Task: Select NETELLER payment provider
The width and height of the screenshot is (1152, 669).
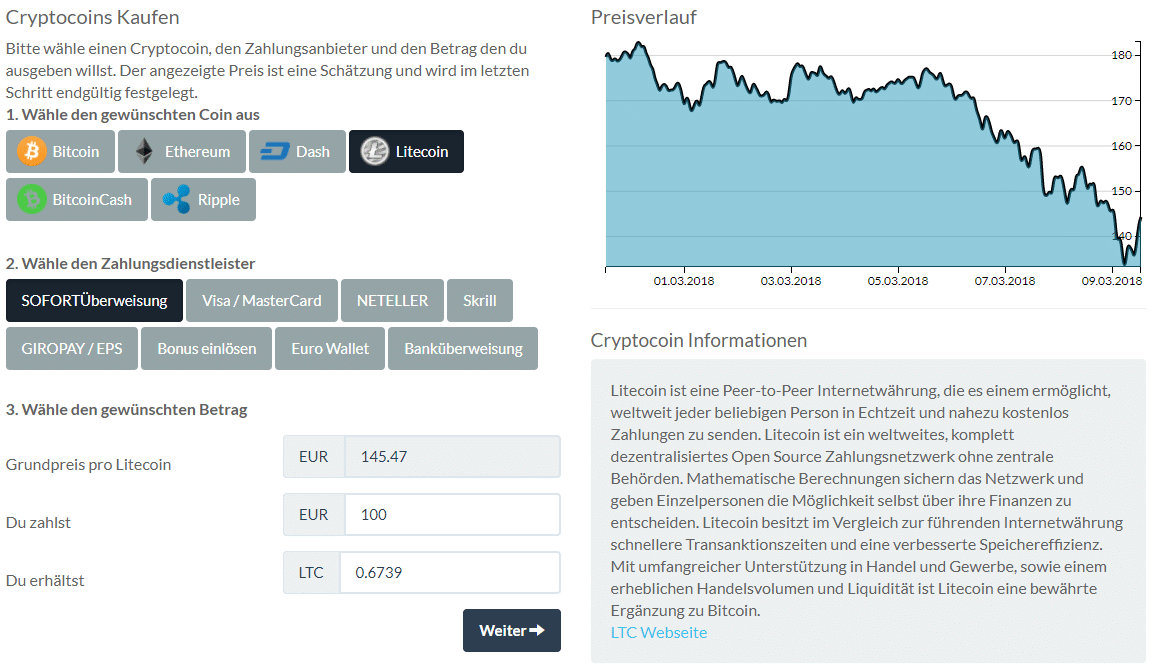Action: tap(392, 300)
